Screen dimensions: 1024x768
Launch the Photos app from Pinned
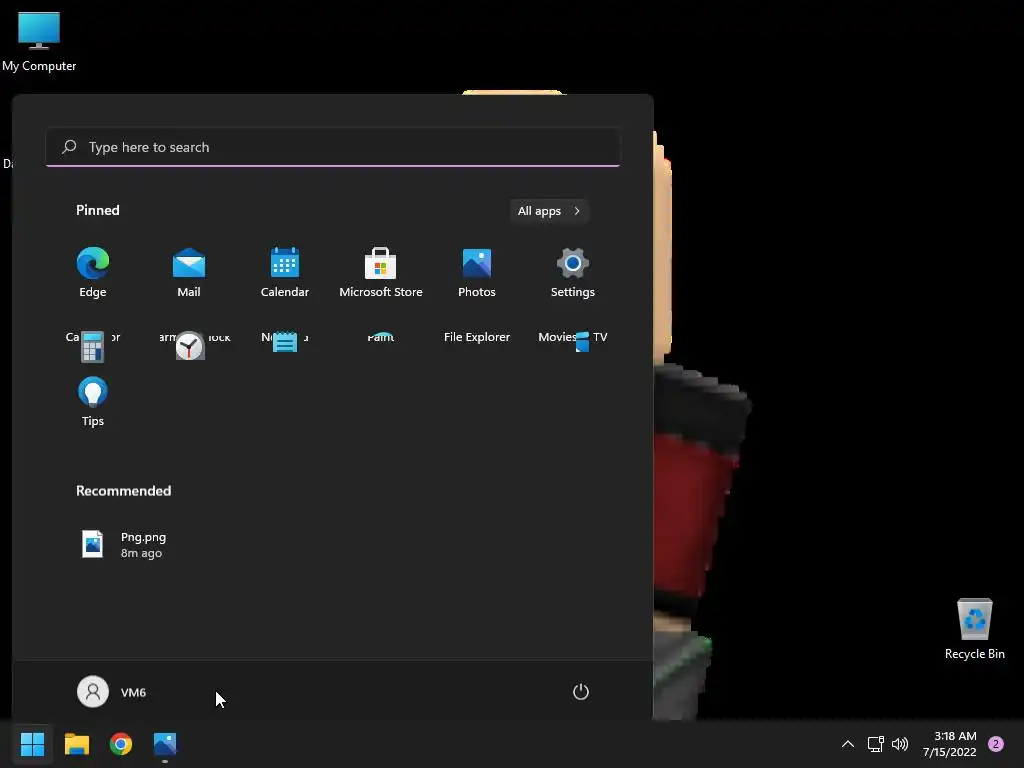point(477,273)
